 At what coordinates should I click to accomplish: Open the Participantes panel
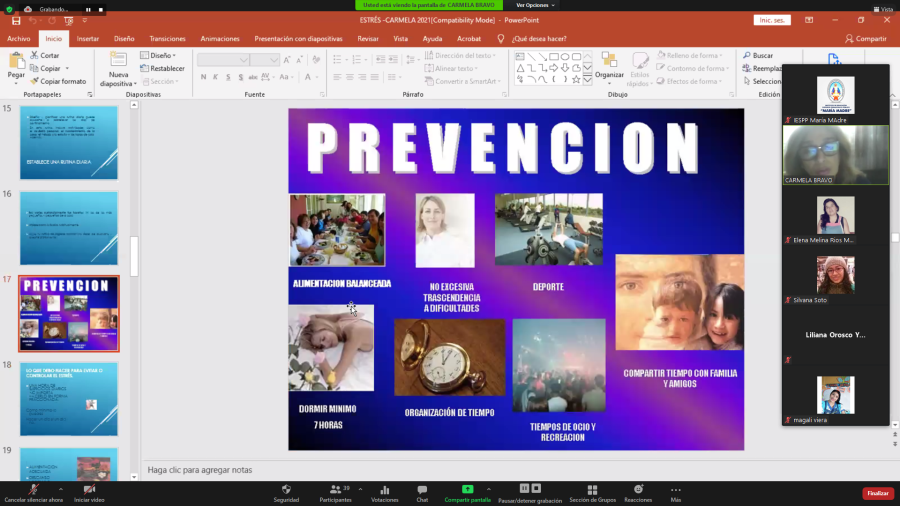335,490
